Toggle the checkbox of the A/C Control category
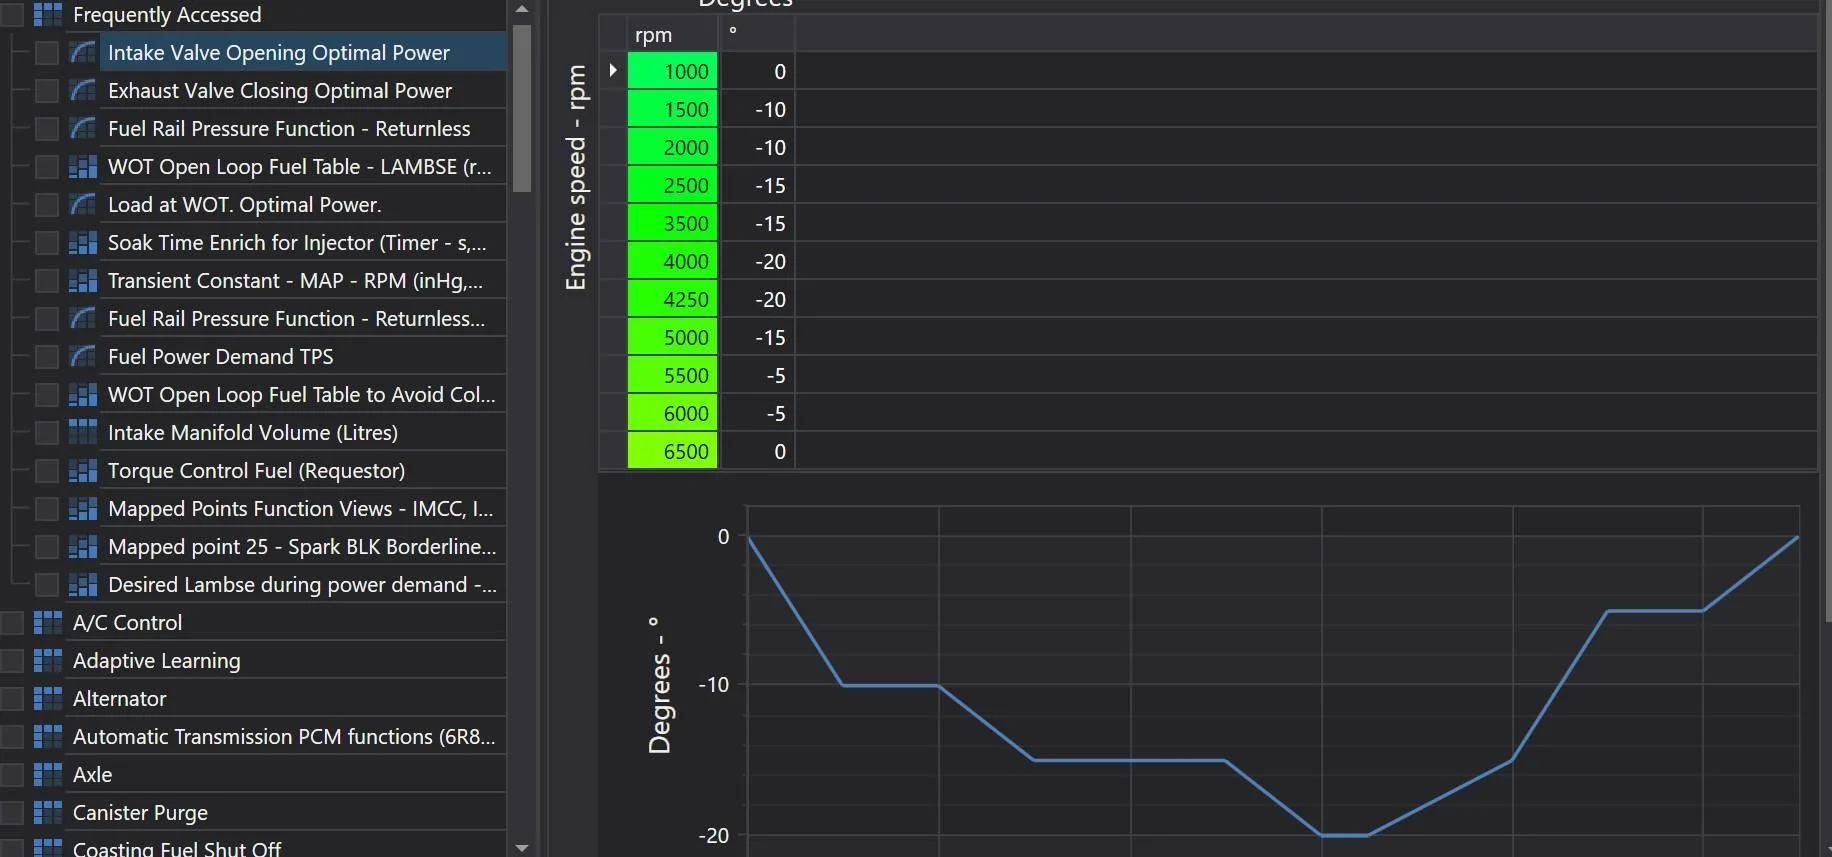The image size is (1832, 857). 12,622
